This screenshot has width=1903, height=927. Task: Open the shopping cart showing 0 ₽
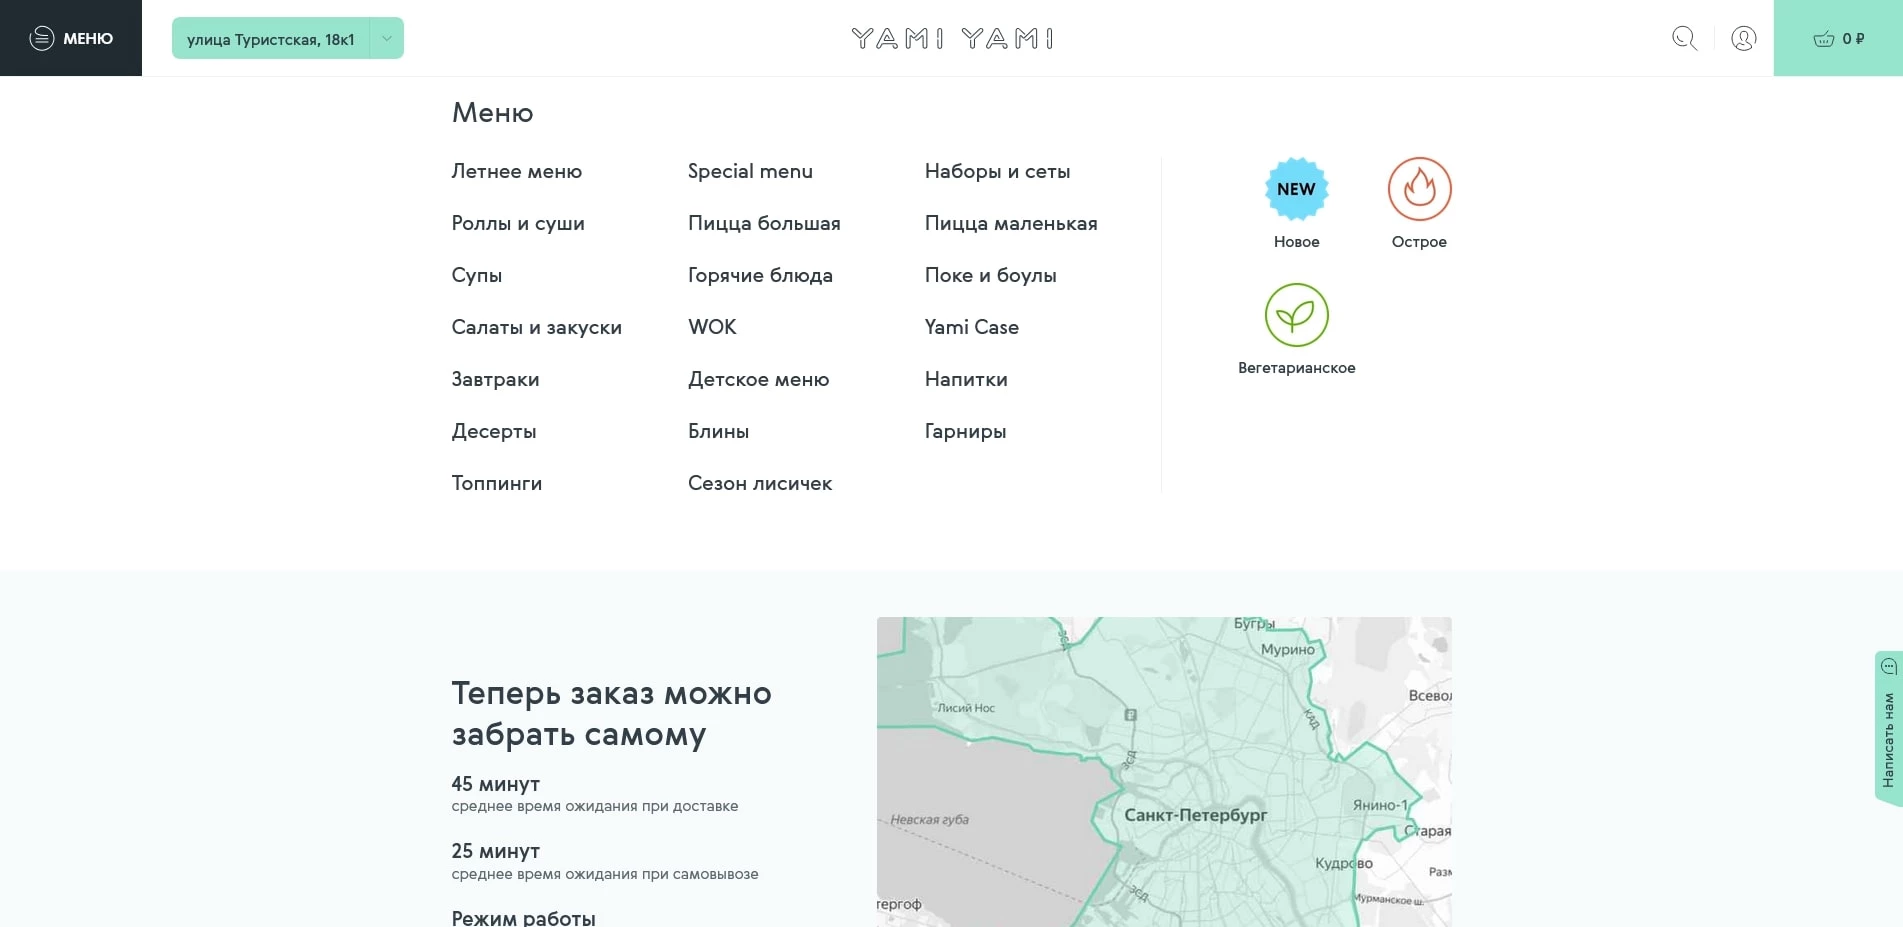coord(1837,38)
